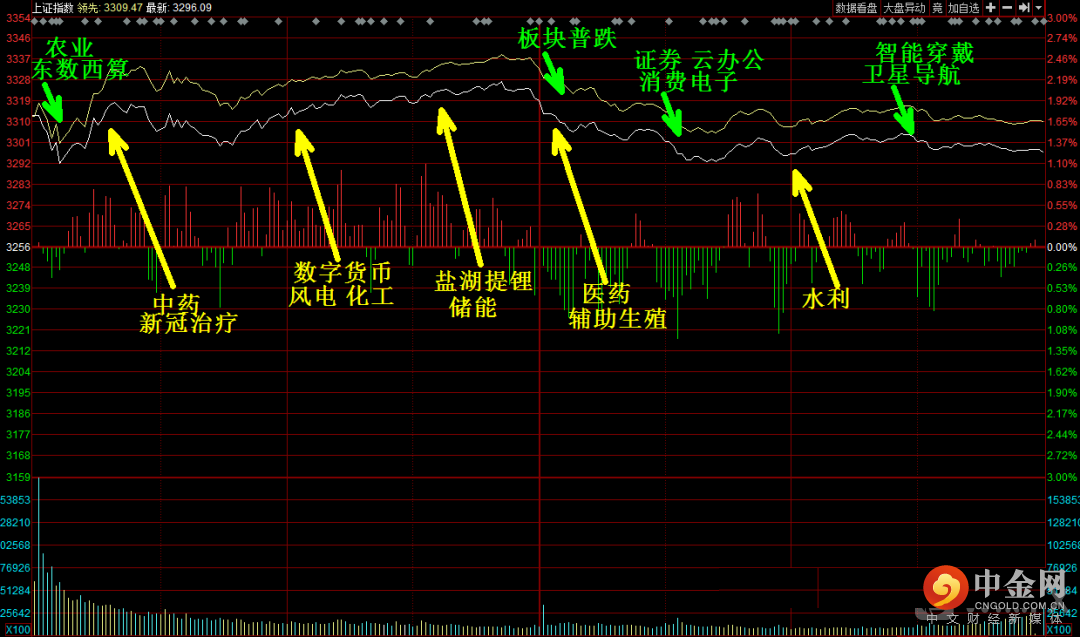Image resolution: width=1080 pixels, height=637 pixels.
Task: Click the 最新 3296.09 value
Action: 178,8
